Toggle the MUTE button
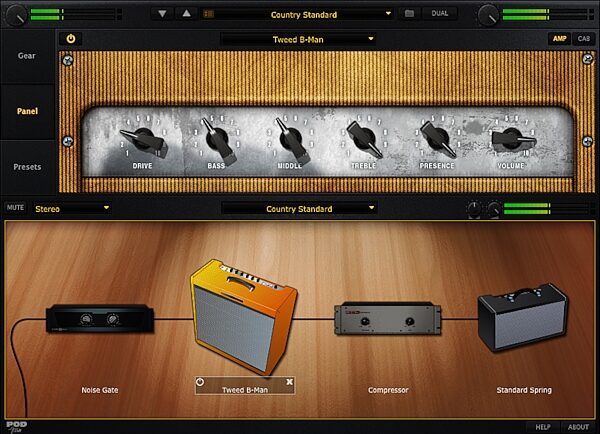The height and width of the screenshot is (434, 600). pyautogui.click(x=15, y=207)
